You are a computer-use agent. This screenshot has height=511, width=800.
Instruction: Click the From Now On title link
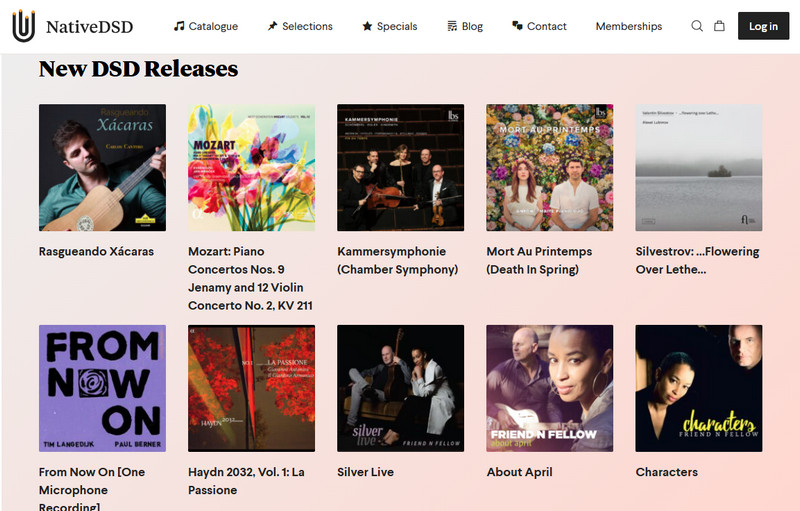click(x=92, y=490)
